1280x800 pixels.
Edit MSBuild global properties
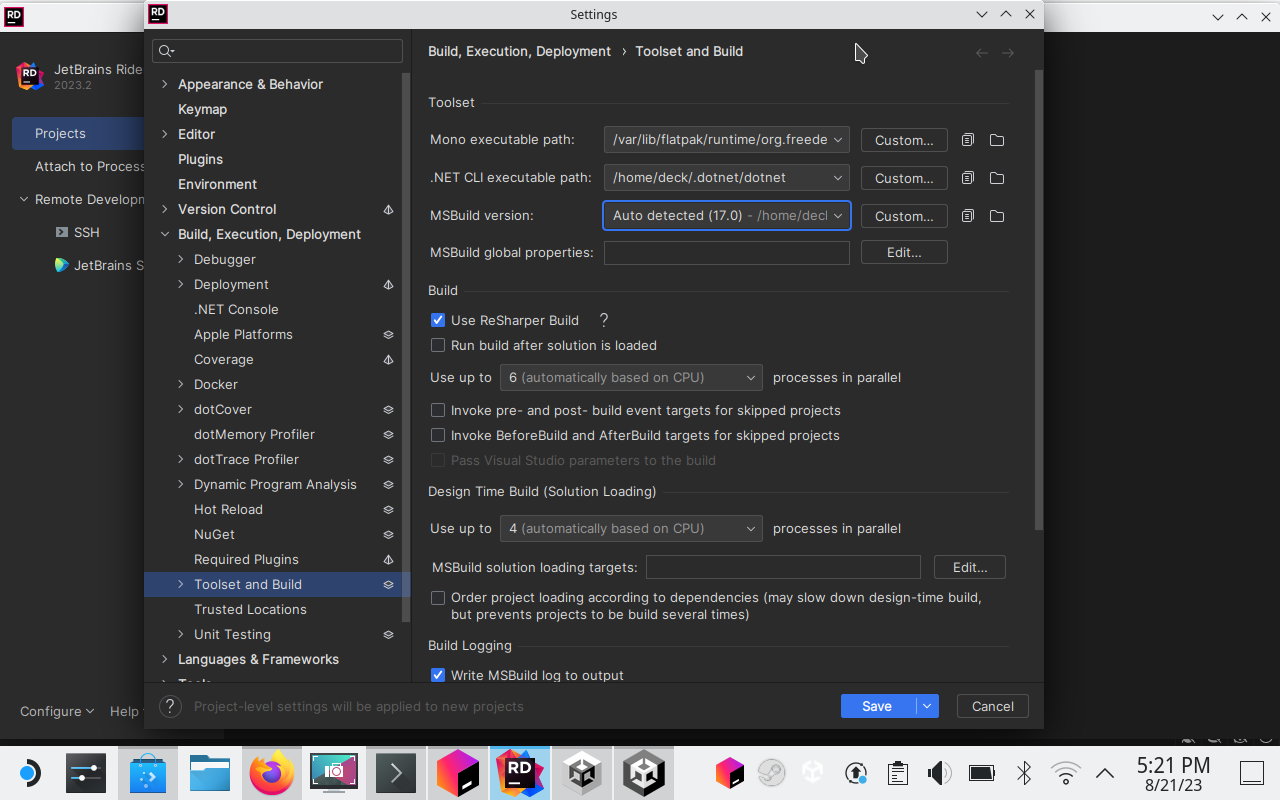coord(904,253)
